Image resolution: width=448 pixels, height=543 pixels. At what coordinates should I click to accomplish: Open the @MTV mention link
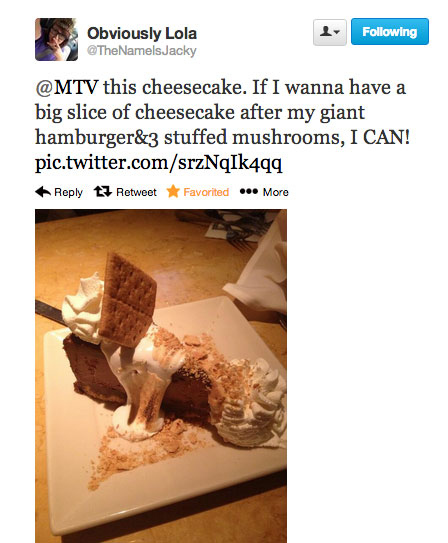pyautogui.click(x=67, y=87)
